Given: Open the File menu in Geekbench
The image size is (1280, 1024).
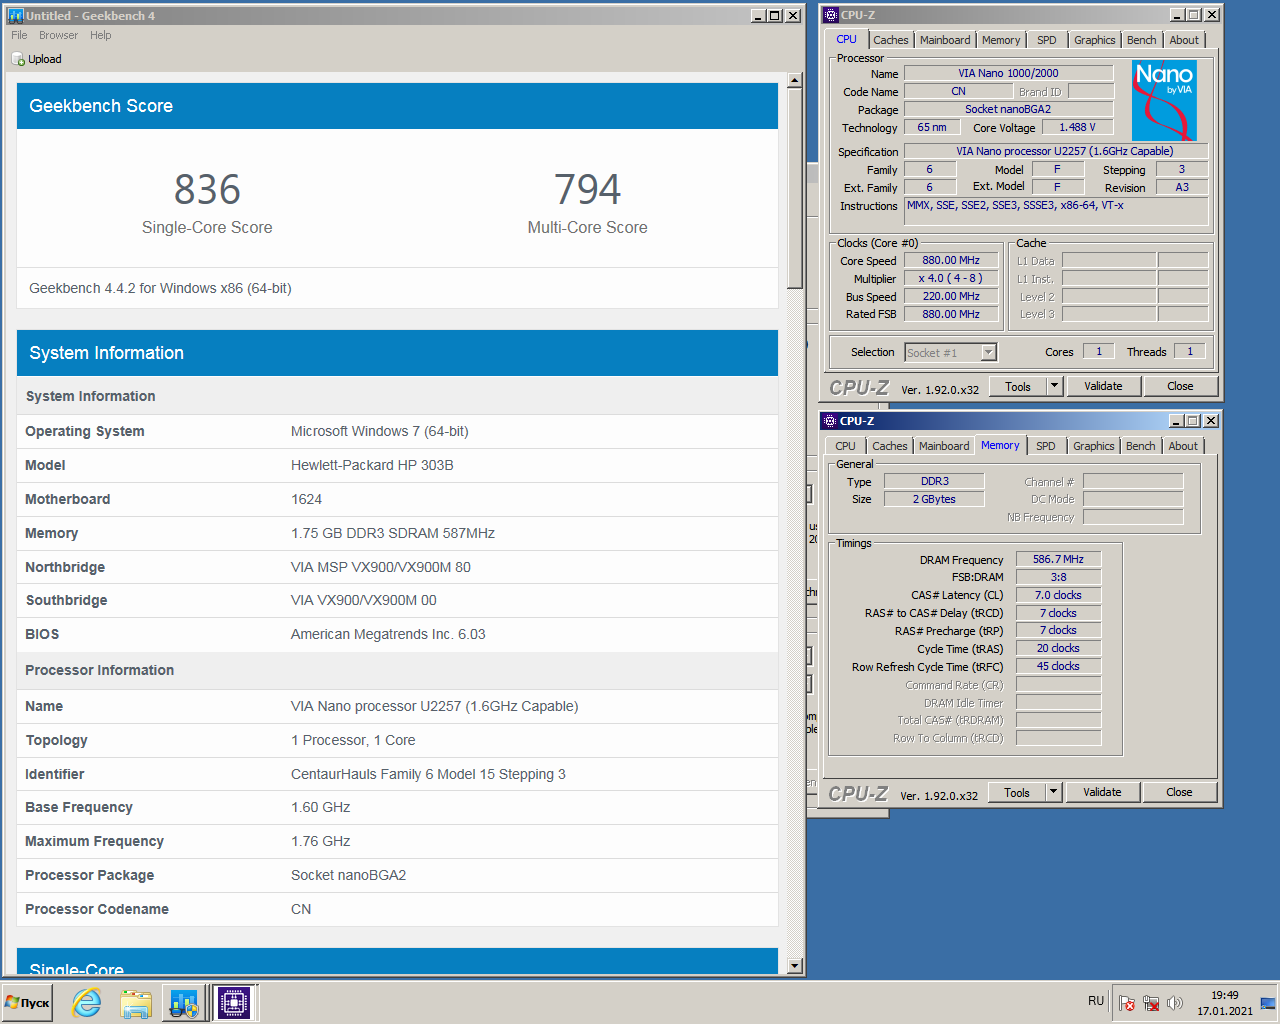Looking at the screenshot, I should (x=19, y=35).
